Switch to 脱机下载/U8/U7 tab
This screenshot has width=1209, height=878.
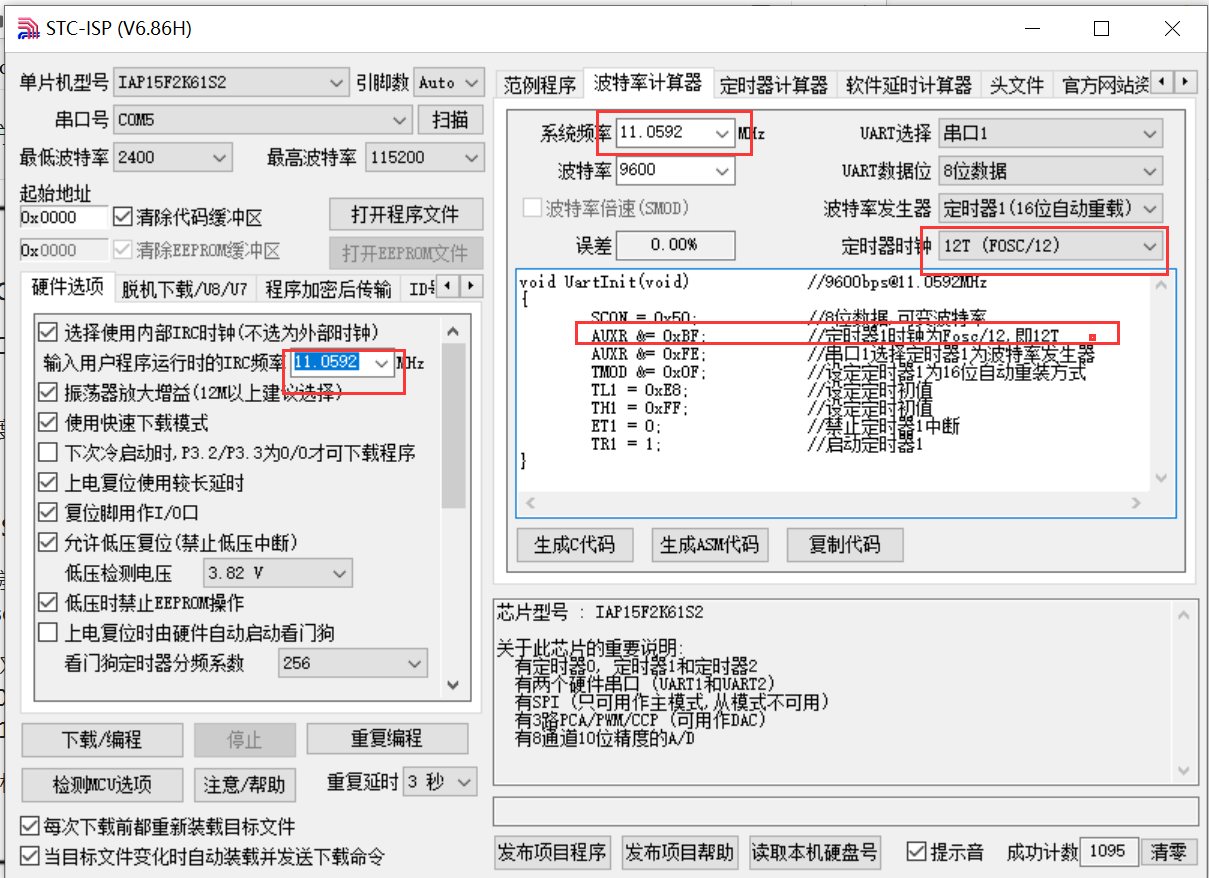point(184,289)
